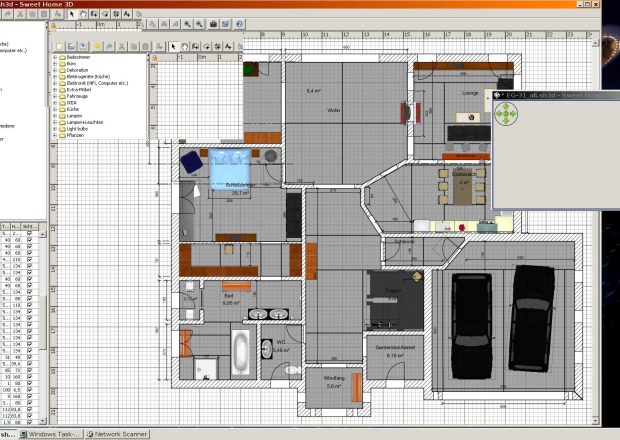620x440 pixels.
Task: Expand the Küche category node
Action: tap(55, 109)
